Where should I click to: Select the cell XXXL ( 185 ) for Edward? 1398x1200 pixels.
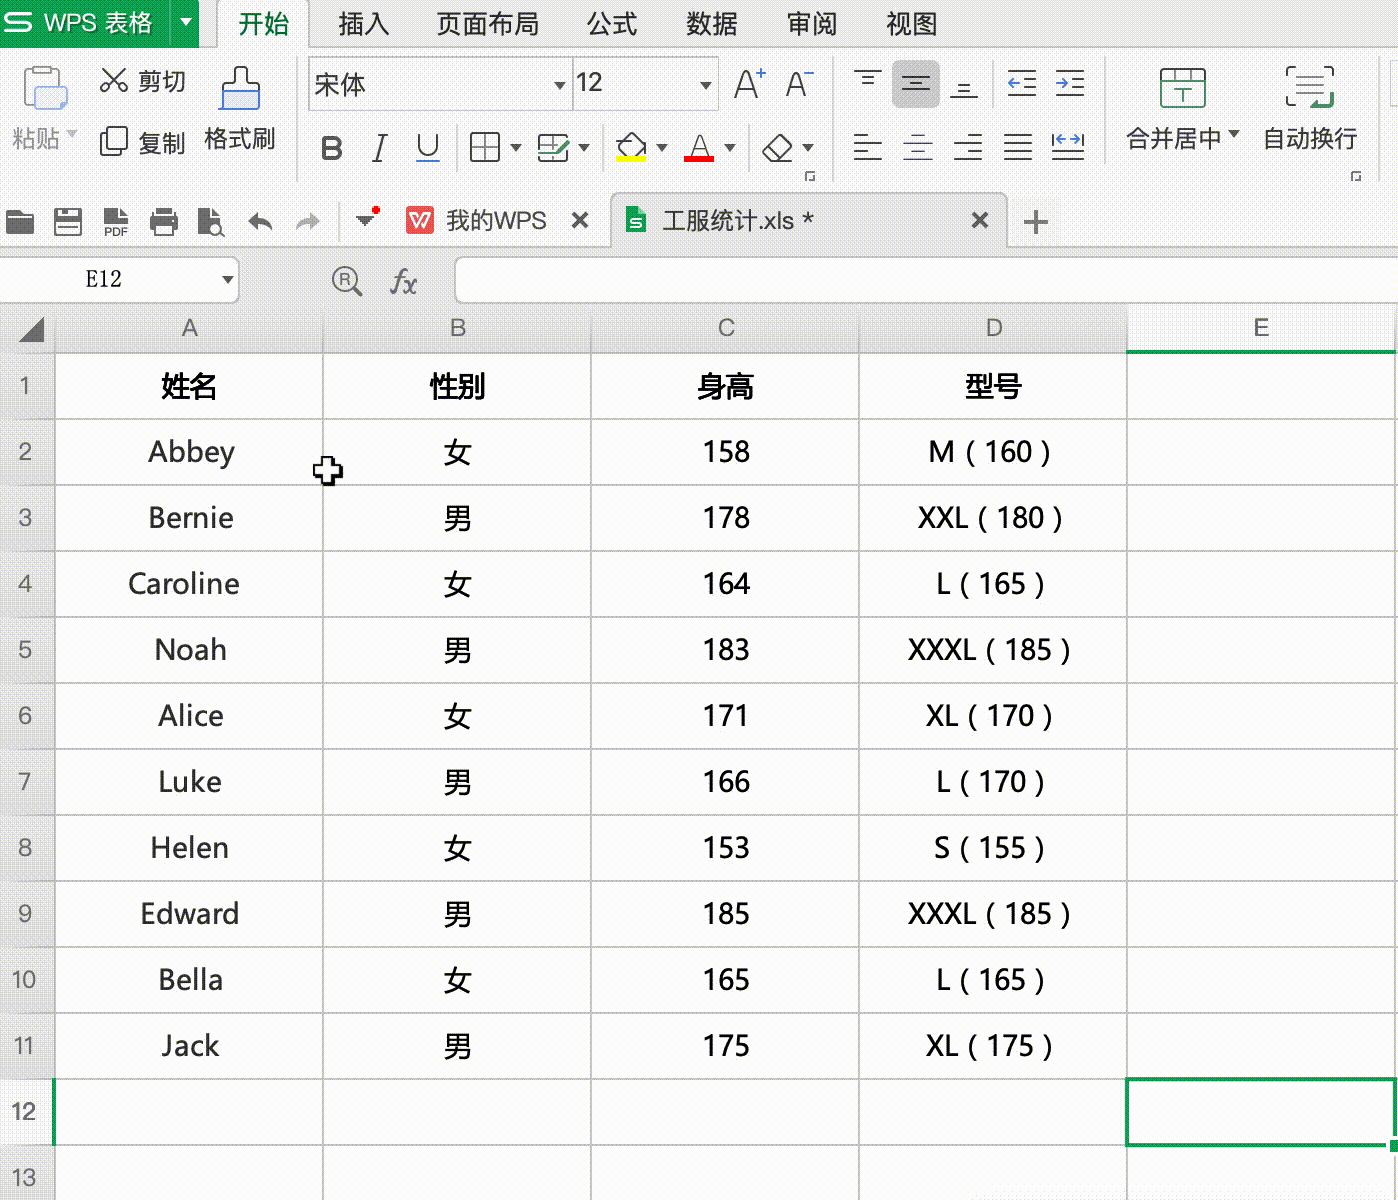[992, 914]
